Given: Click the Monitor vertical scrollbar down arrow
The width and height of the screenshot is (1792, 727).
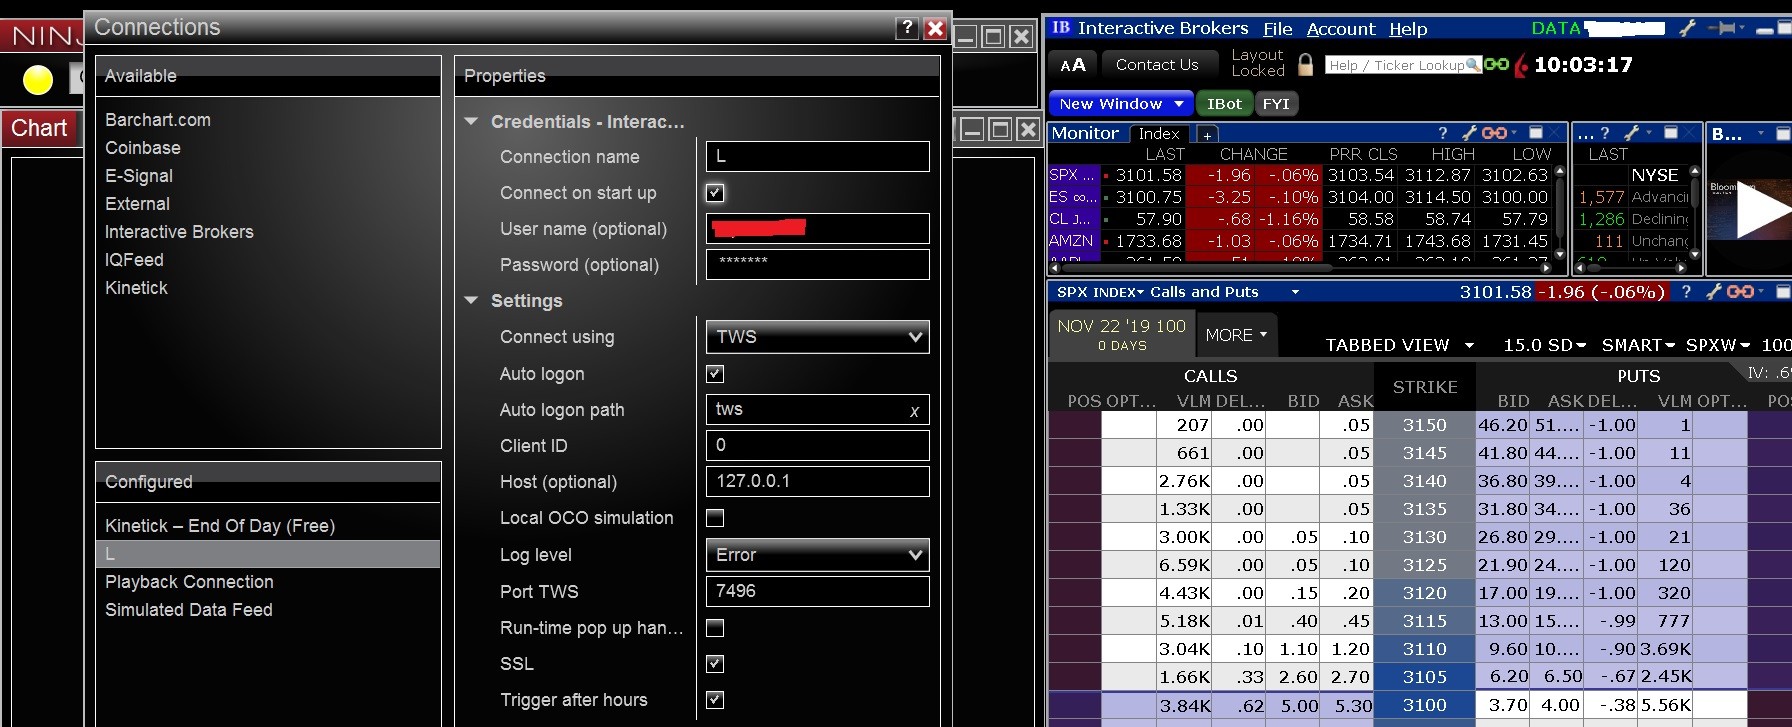Looking at the screenshot, I should pos(1560,254).
